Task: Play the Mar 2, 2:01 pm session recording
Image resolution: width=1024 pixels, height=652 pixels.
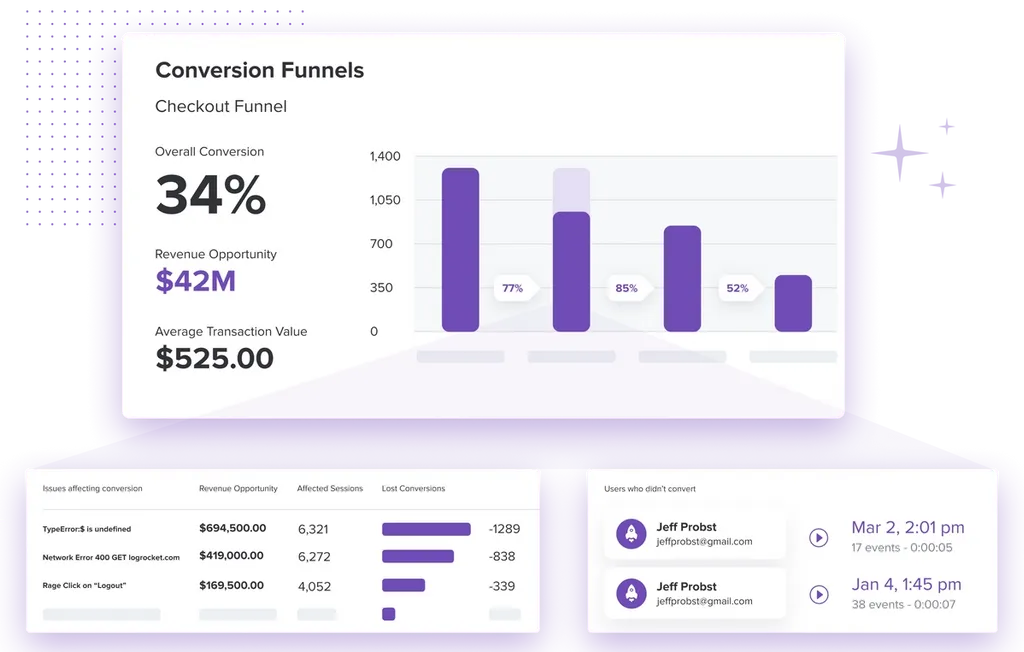Action: click(818, 538)
